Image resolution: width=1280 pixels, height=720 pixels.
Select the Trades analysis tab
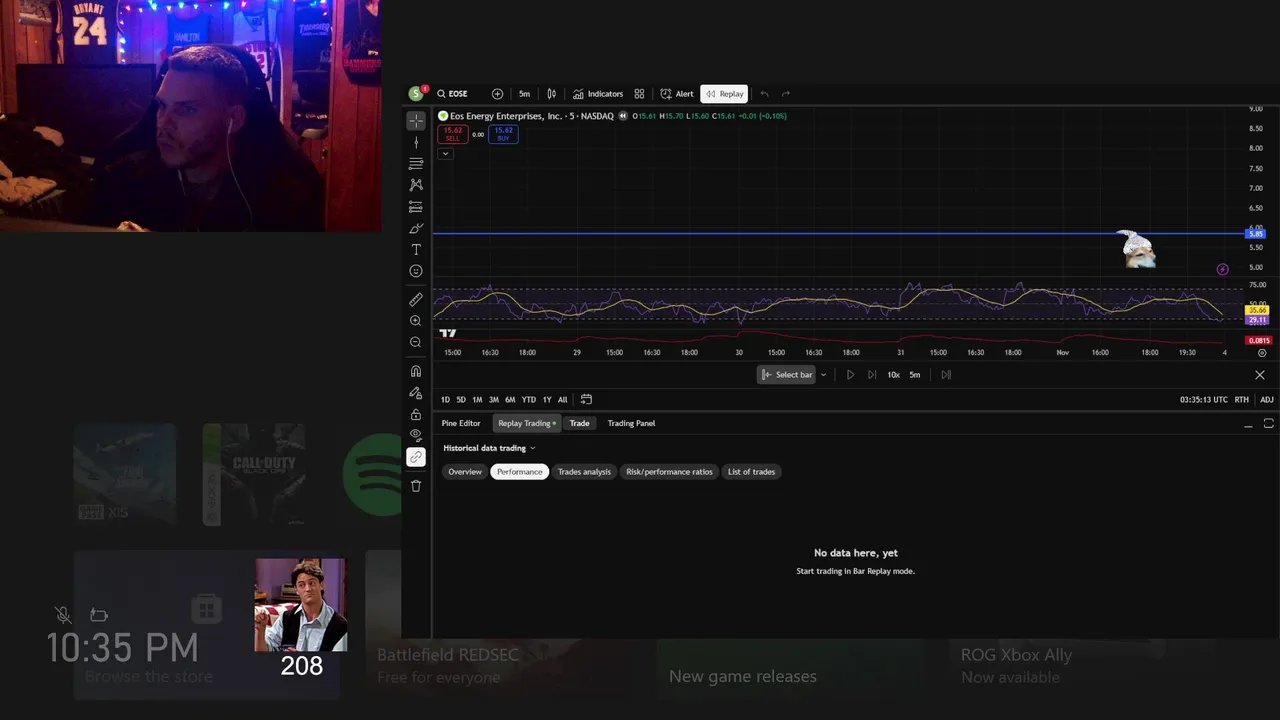click(584, 472)
